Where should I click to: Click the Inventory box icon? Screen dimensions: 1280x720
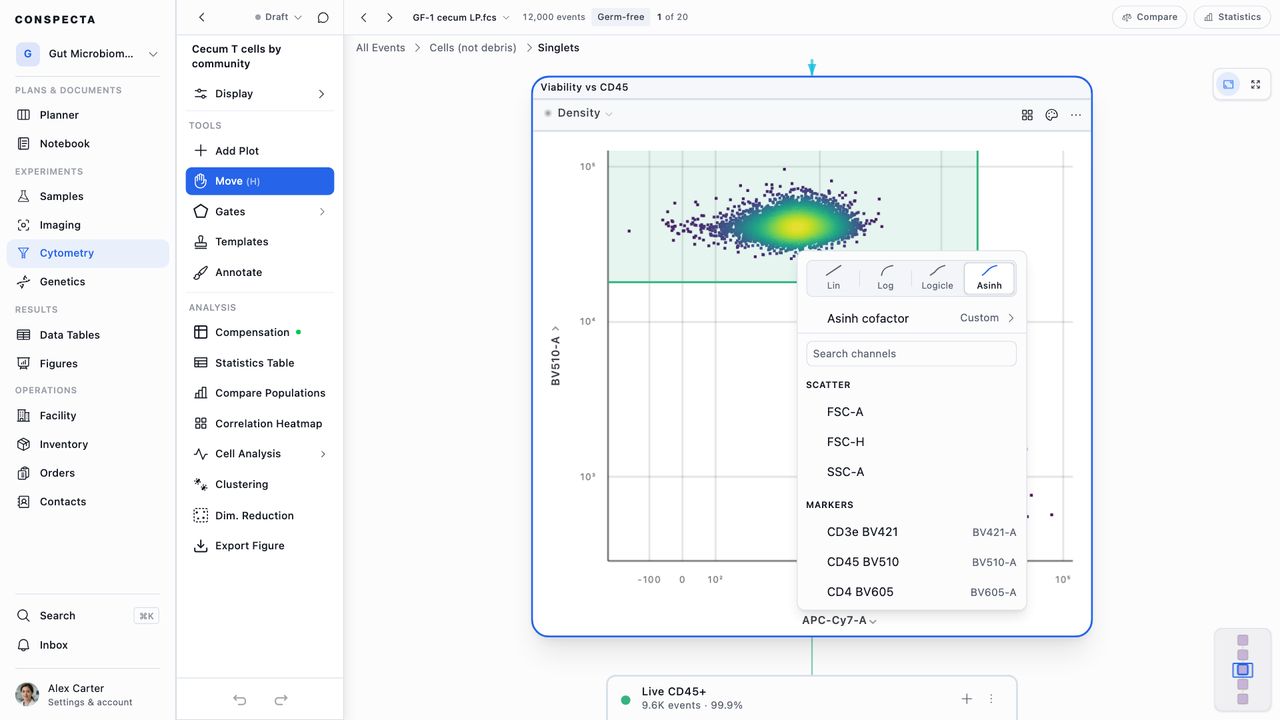(x=24, y=444)
